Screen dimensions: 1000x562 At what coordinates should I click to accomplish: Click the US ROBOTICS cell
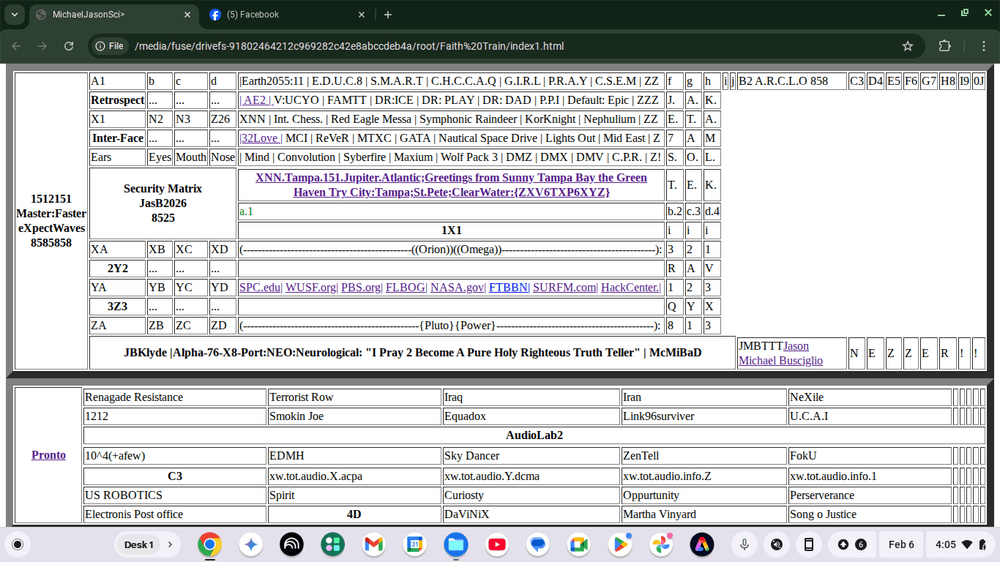[175, 495]
